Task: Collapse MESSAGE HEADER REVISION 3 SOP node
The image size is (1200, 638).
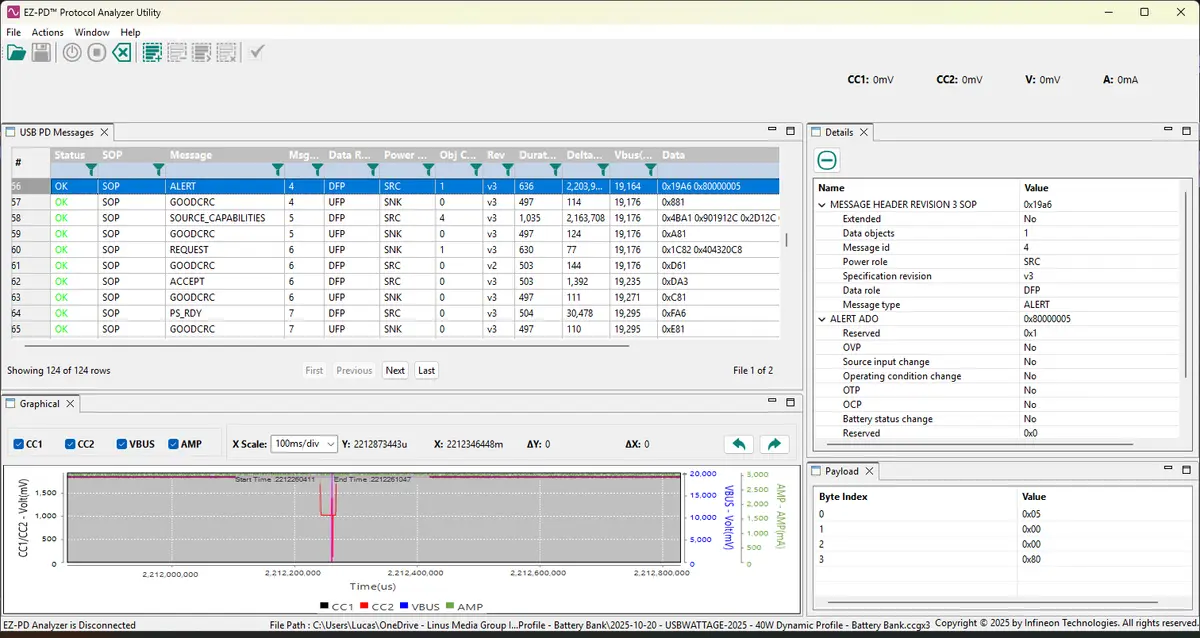Action: coord(823,204)
